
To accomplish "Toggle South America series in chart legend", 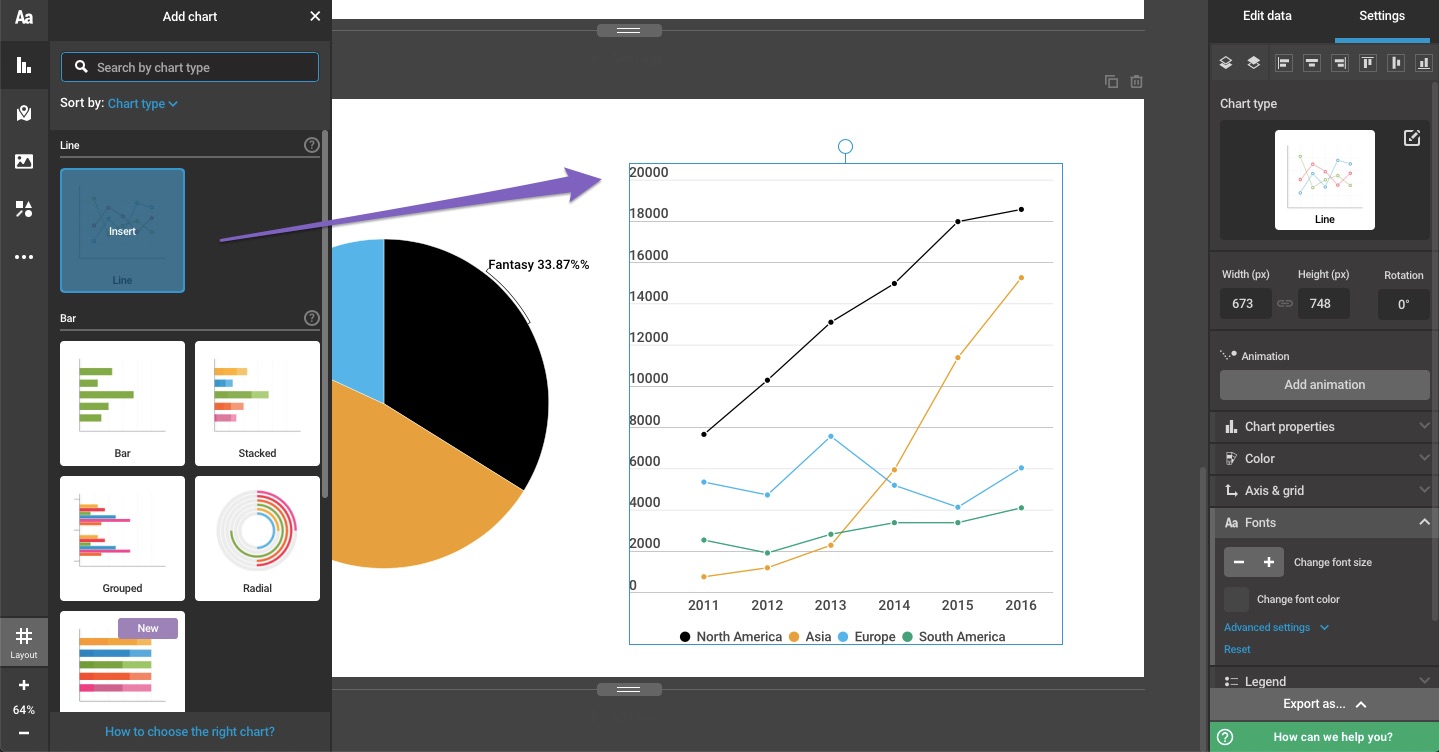I will (953, 636).
